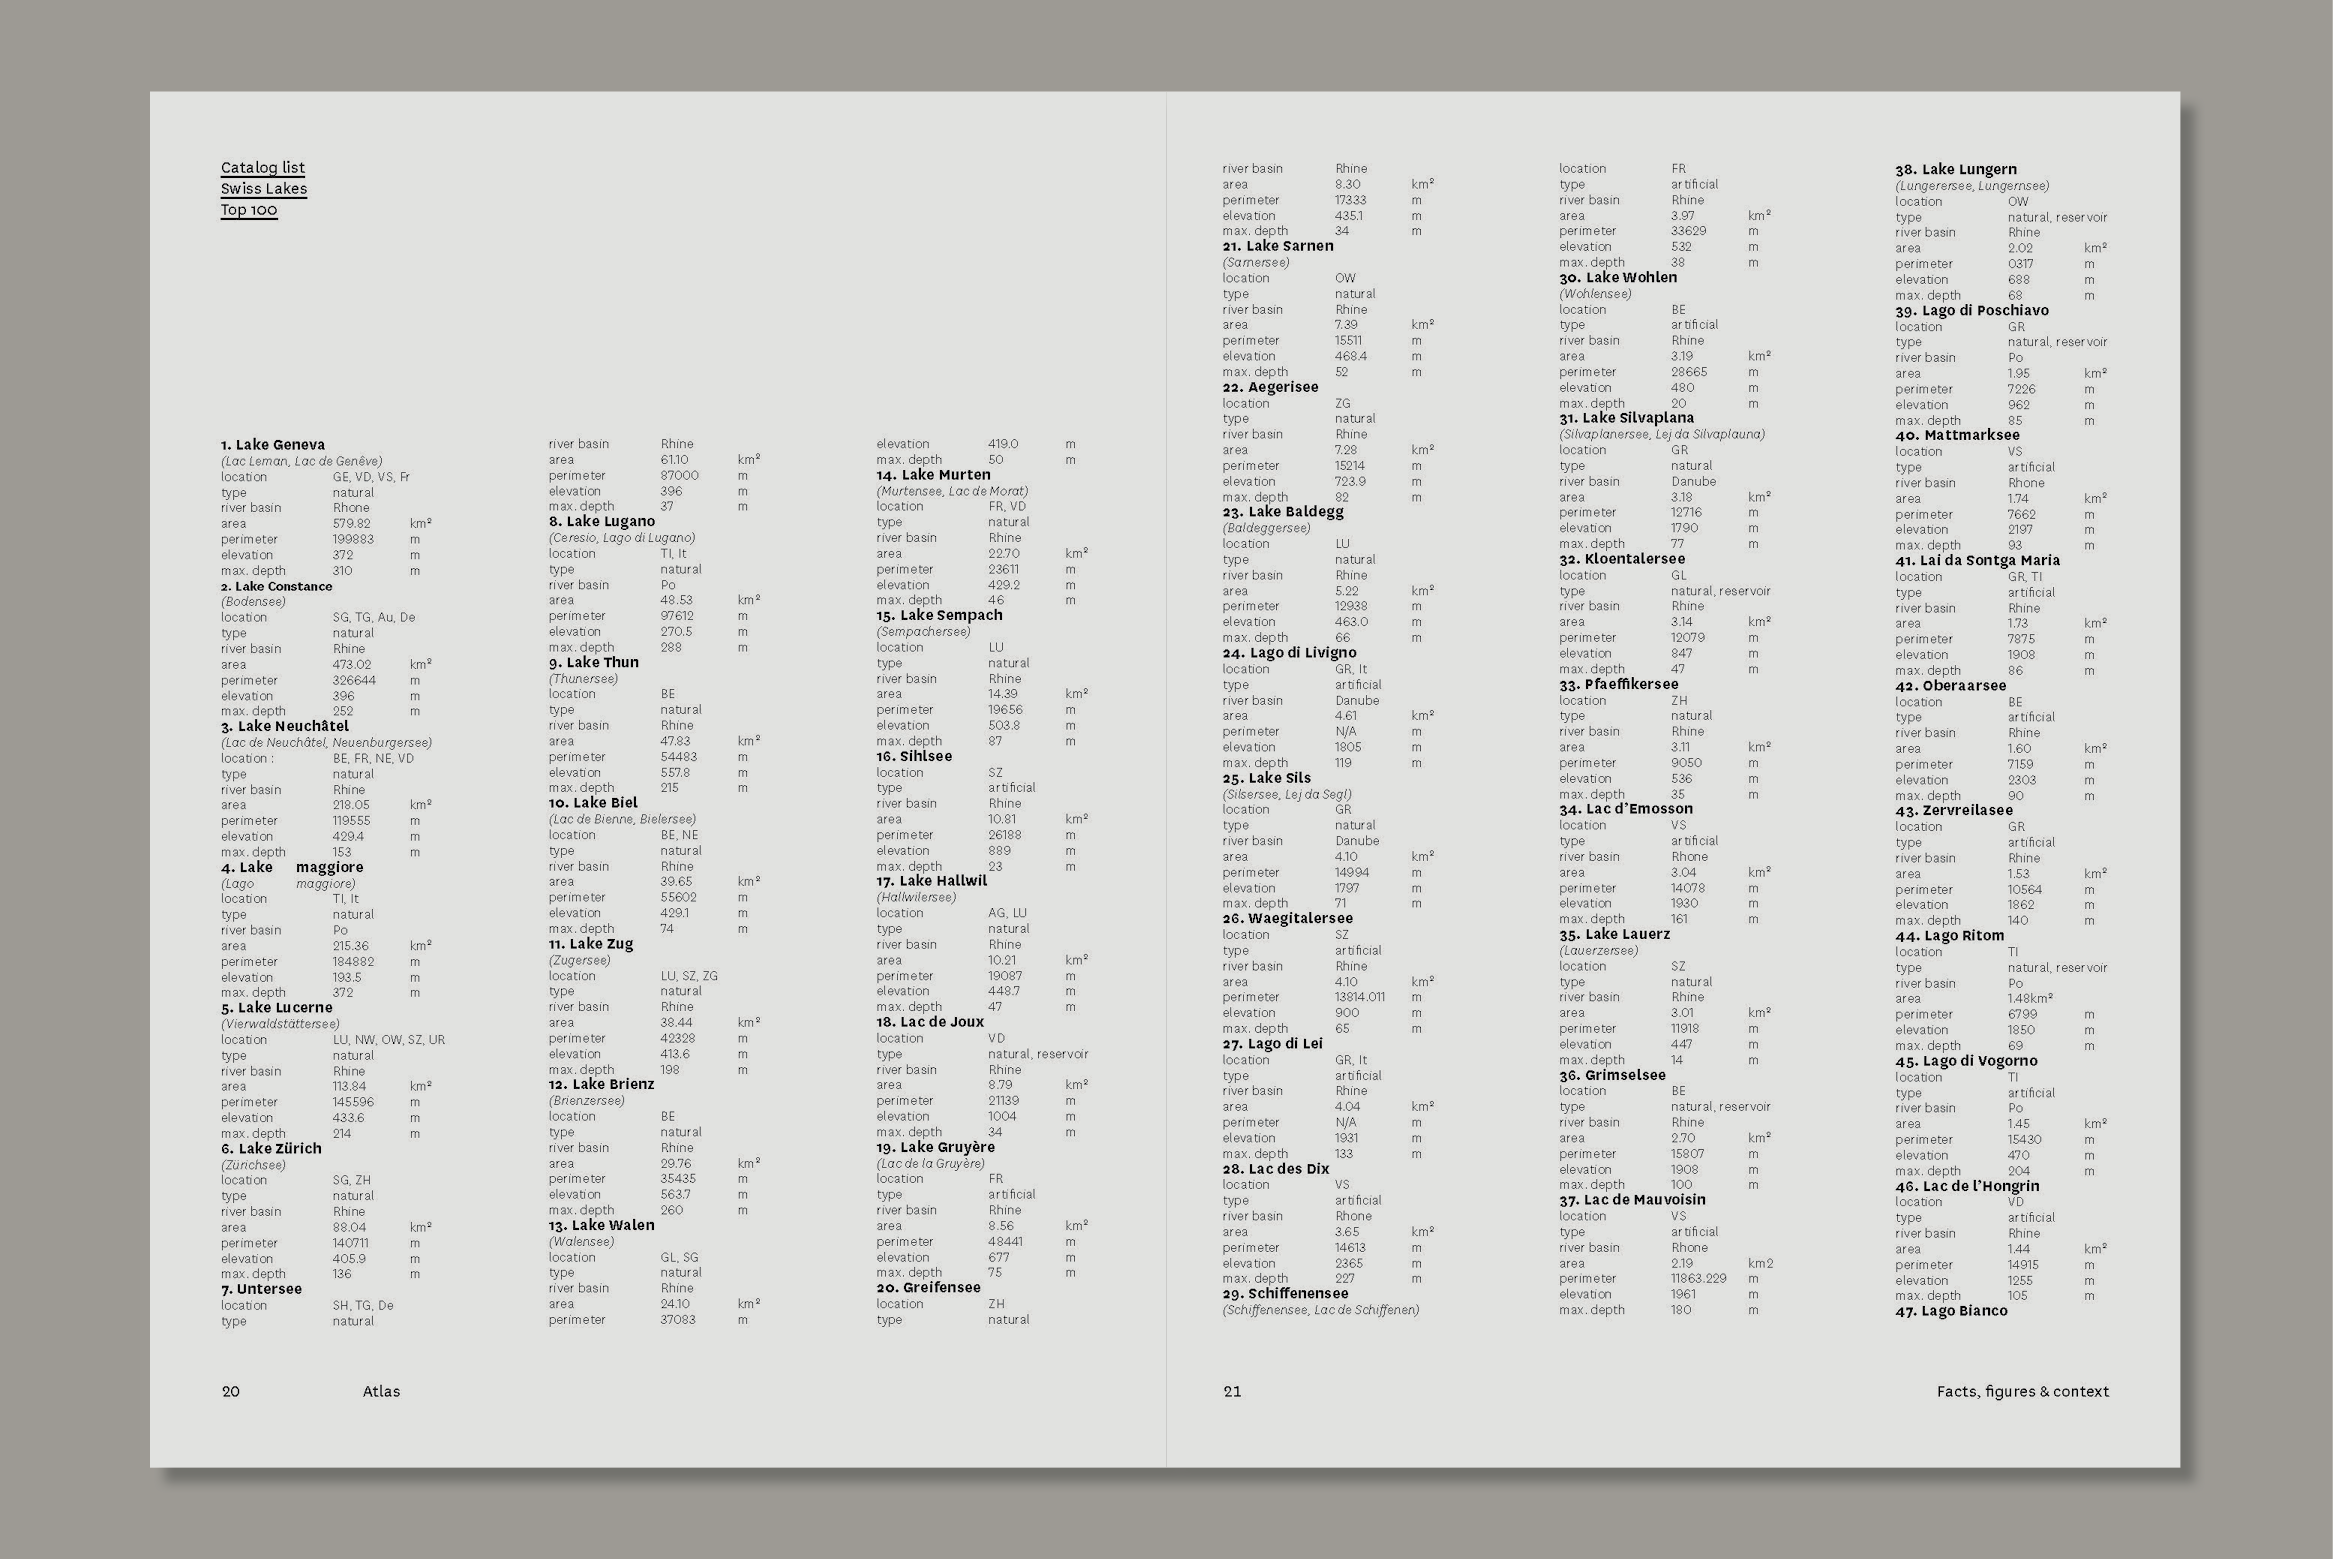Select the "19. Lake Gruyère" entry title

(x=935, y=1148)
